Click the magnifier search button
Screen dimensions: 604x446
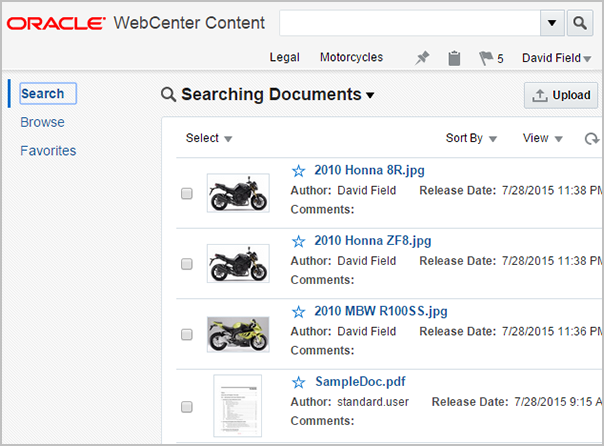(580, 23)
